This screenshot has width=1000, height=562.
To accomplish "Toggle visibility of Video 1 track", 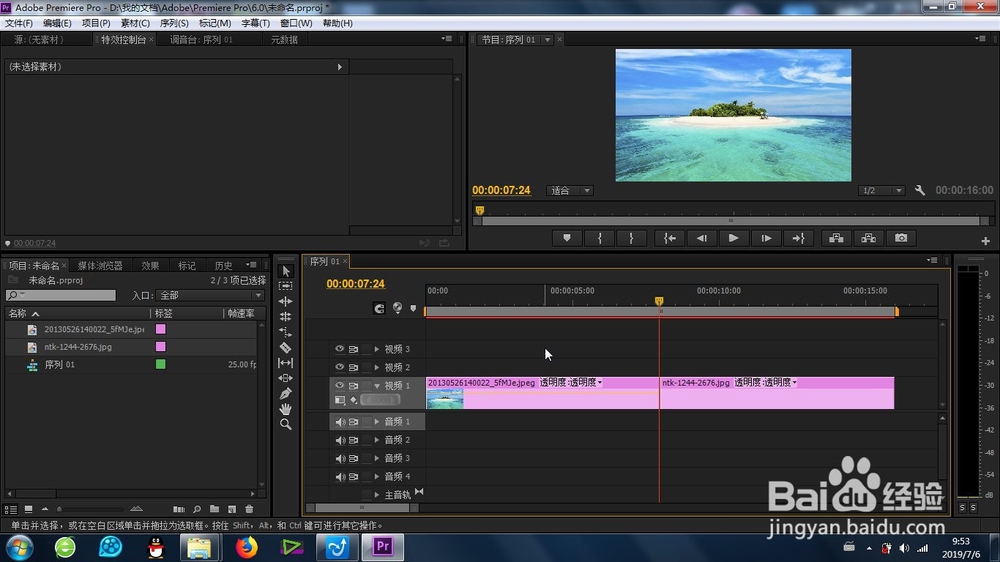I will point(339,385).
